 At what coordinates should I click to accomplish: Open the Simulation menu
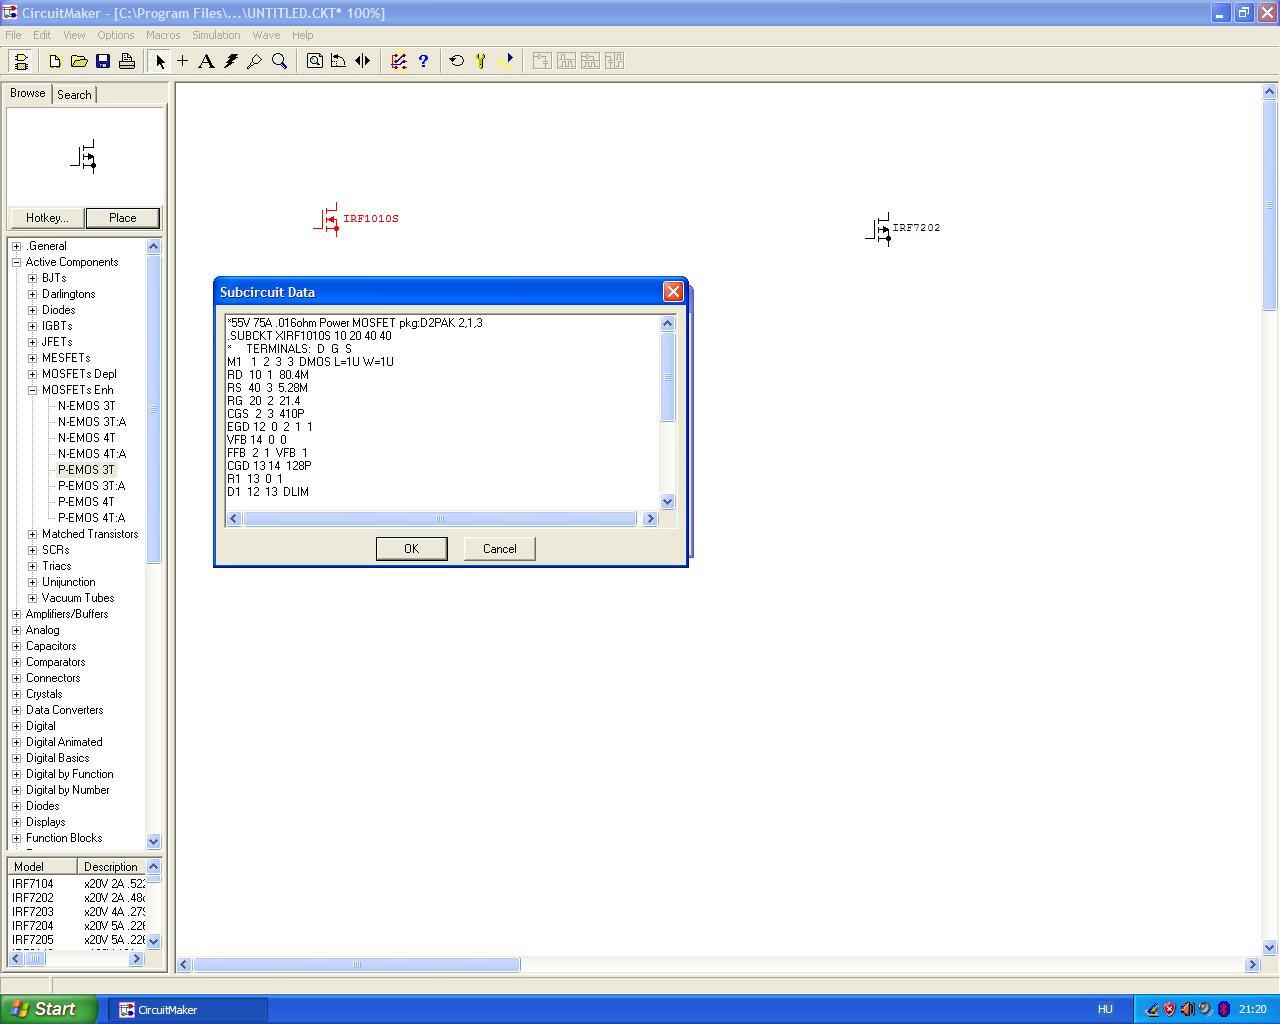[x=216, y=35]
